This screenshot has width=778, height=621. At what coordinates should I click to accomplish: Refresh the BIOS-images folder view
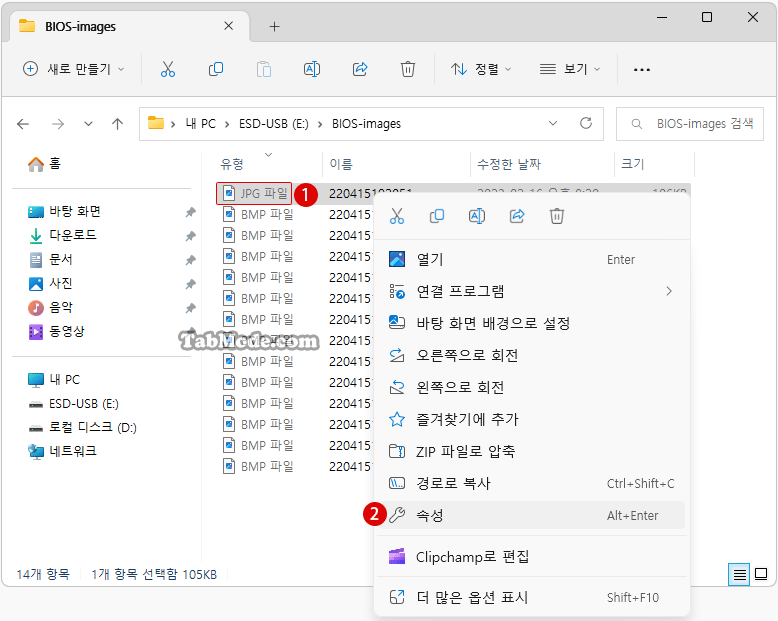point(586,123)
